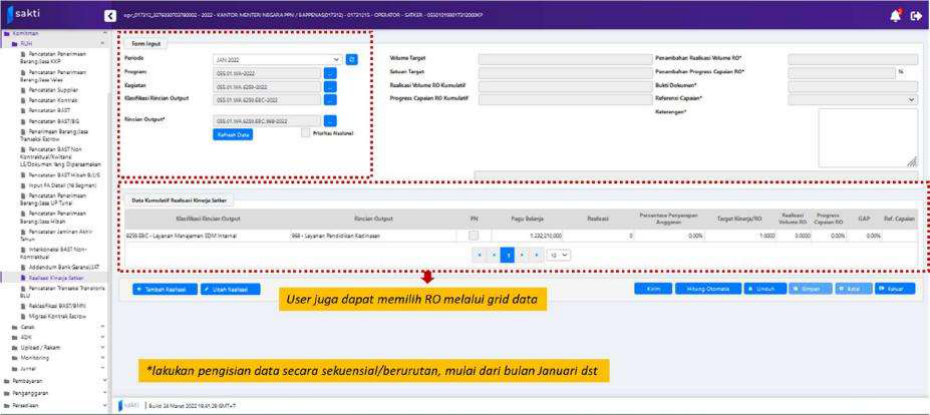Image resolution: width=930 pixels, height=415 pixels.
Task: Click the refresh icon beside Periode
Action: pyautogui.click(x=351, y=60)
